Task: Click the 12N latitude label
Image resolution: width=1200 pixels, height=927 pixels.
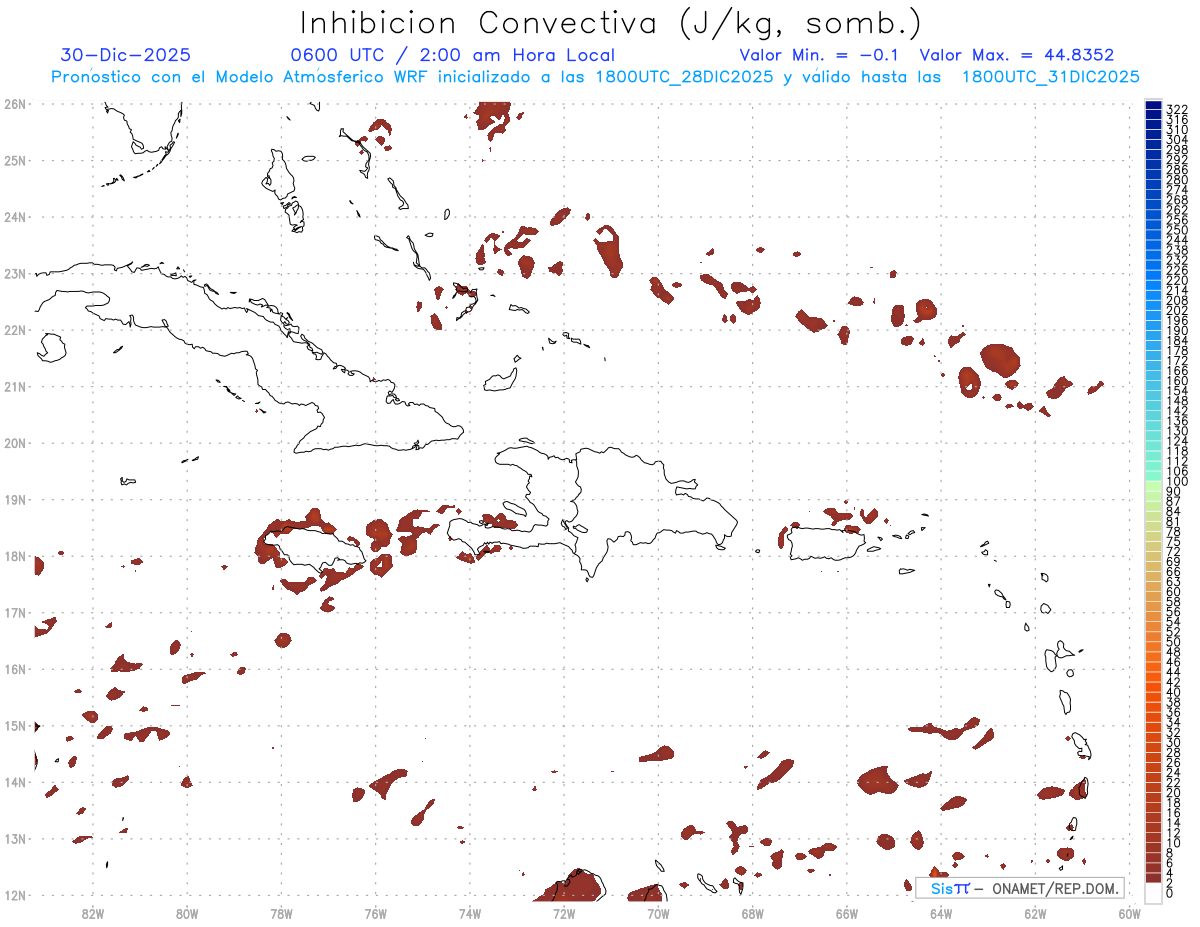Action: point(15,895)
